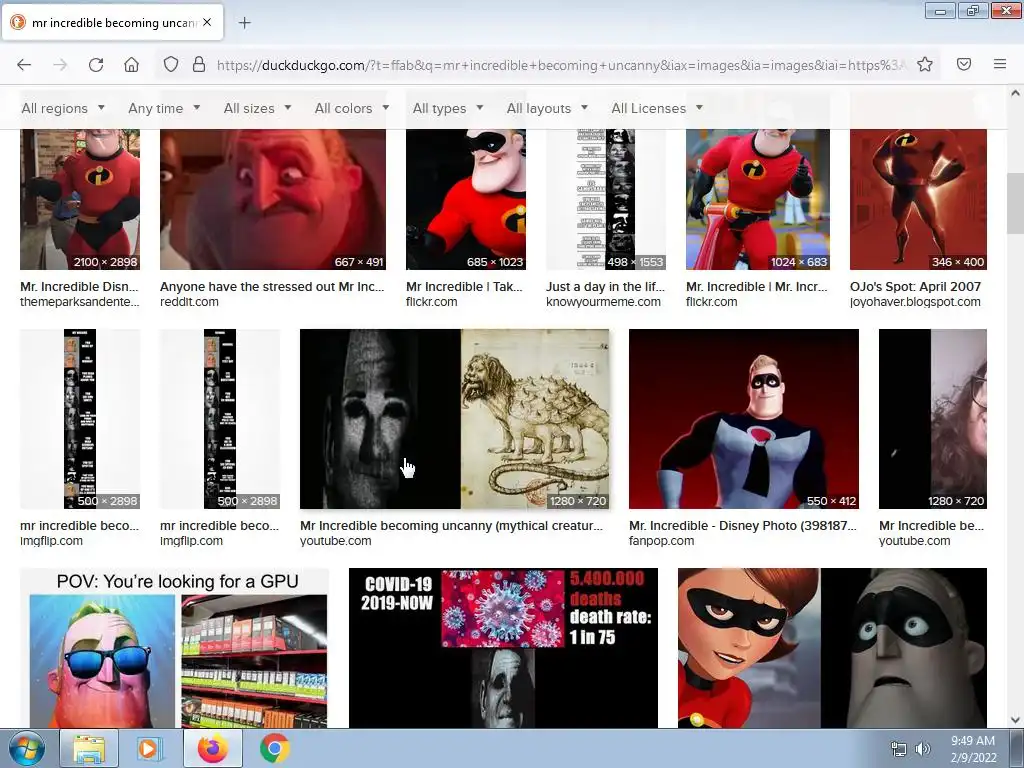The image size is (1024, 768).
Task: Open Windows Media Player from taskbar
Action: pyautogui.click(x=148, y=748)
